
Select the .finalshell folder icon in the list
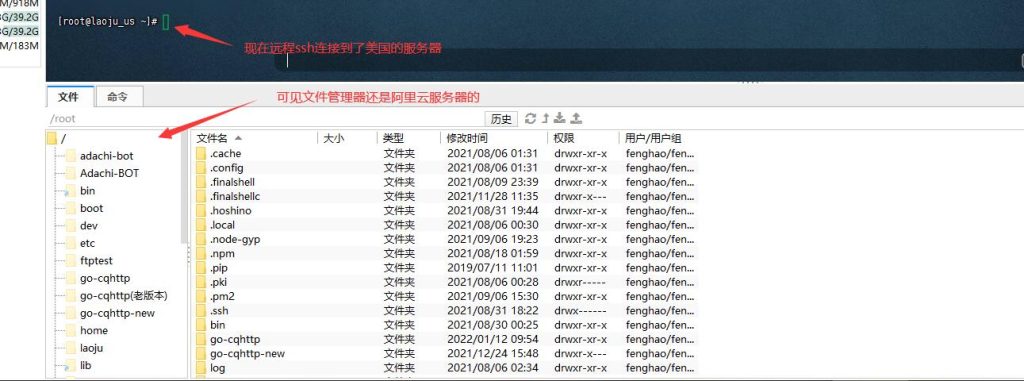[x=200, y=182]
